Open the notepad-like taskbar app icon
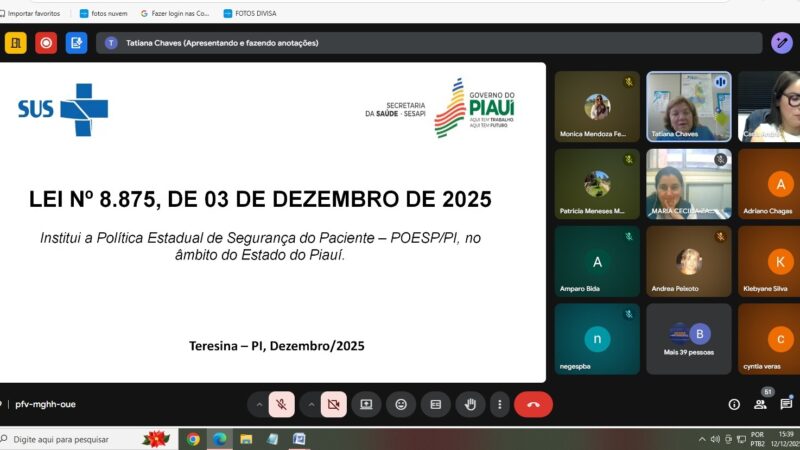 click(272, 439)
